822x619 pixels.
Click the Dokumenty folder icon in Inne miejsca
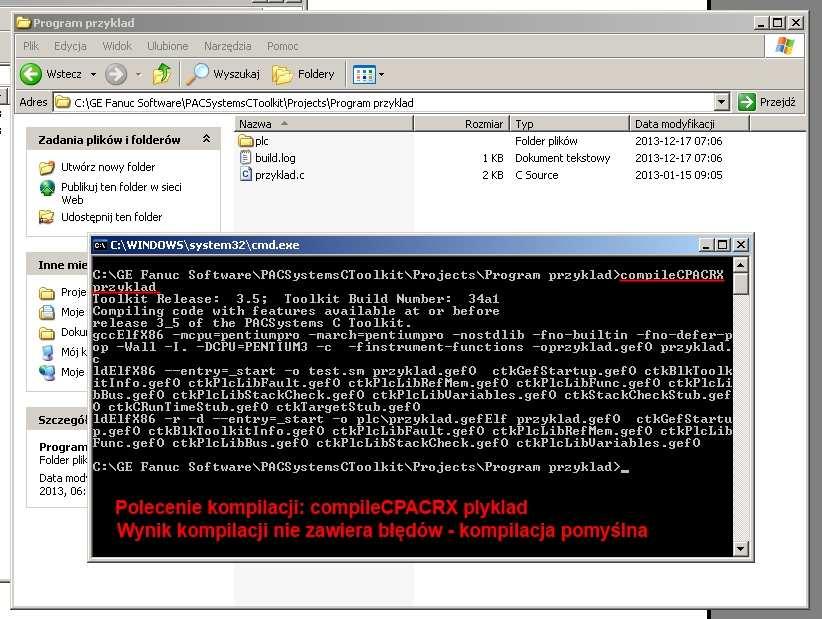tap(47, 333)
